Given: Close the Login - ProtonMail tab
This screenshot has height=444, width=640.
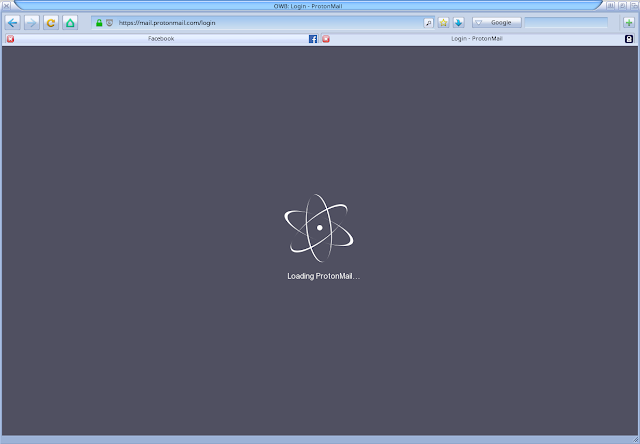Looking at the screenshot, I should [326, 39].
